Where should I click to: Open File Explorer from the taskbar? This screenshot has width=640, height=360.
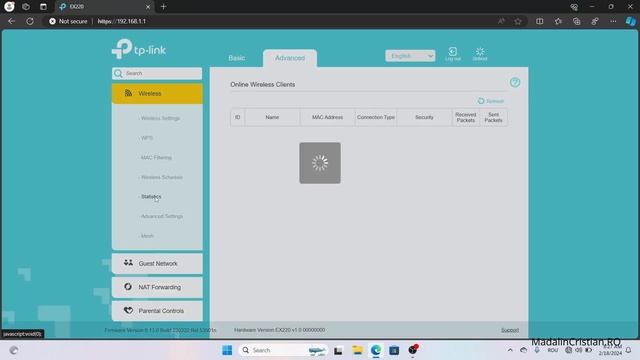tap(357, 350)
